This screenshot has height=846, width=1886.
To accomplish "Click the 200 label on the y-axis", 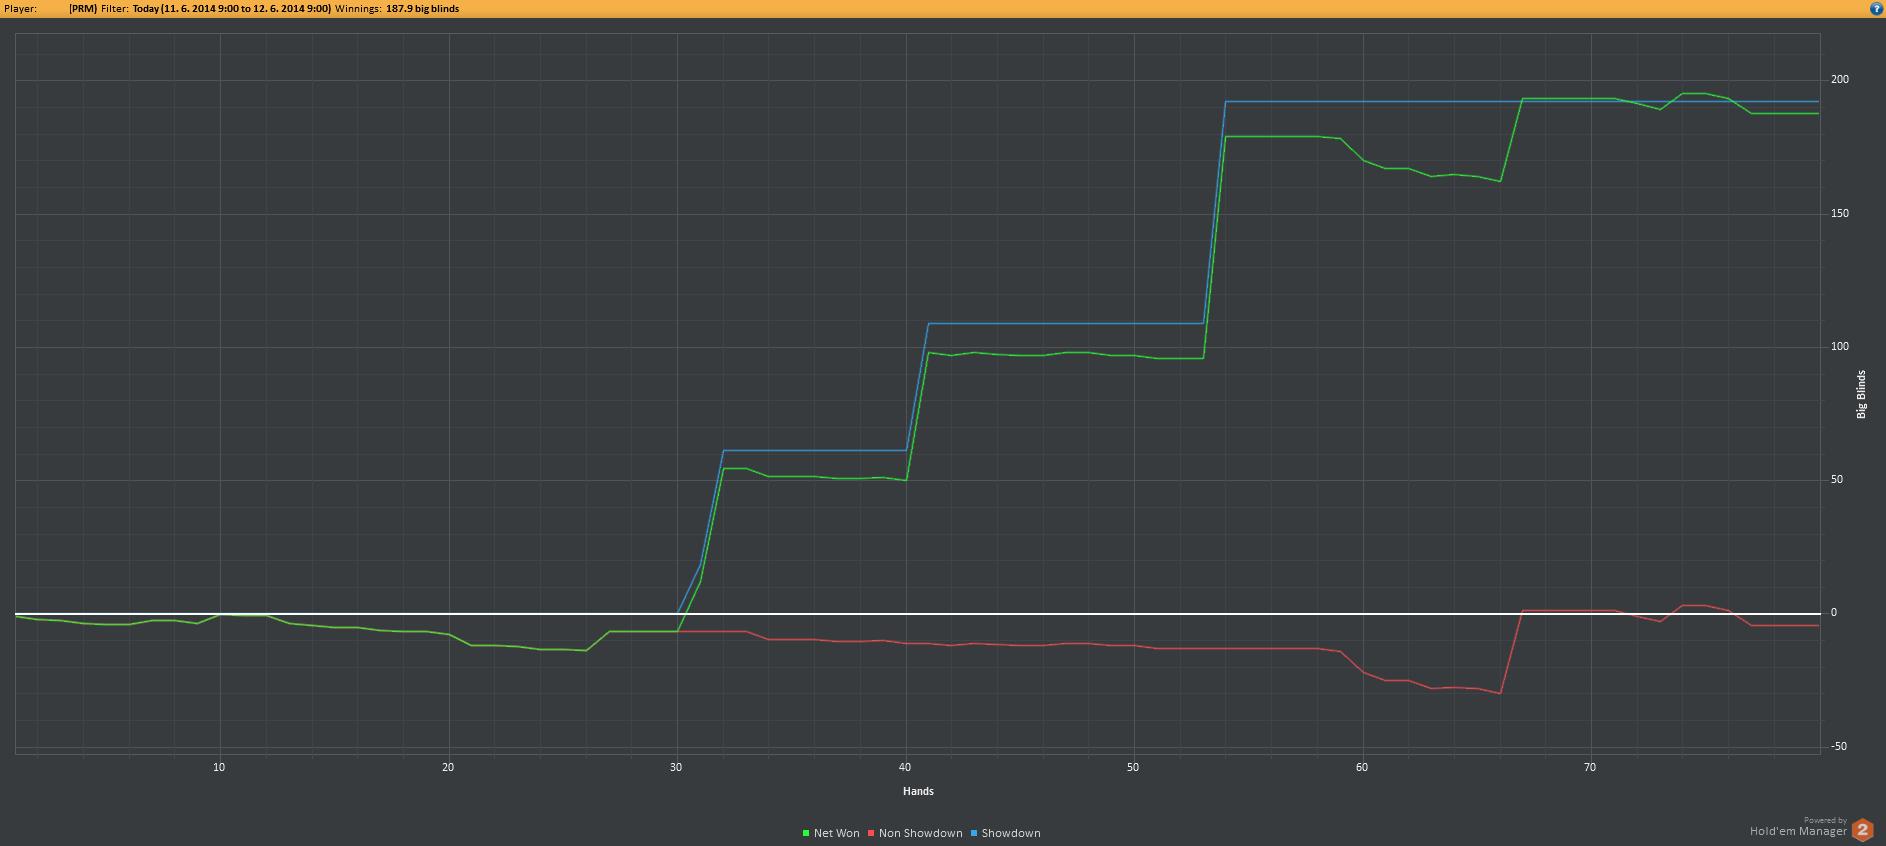I will coord(1839,80).
